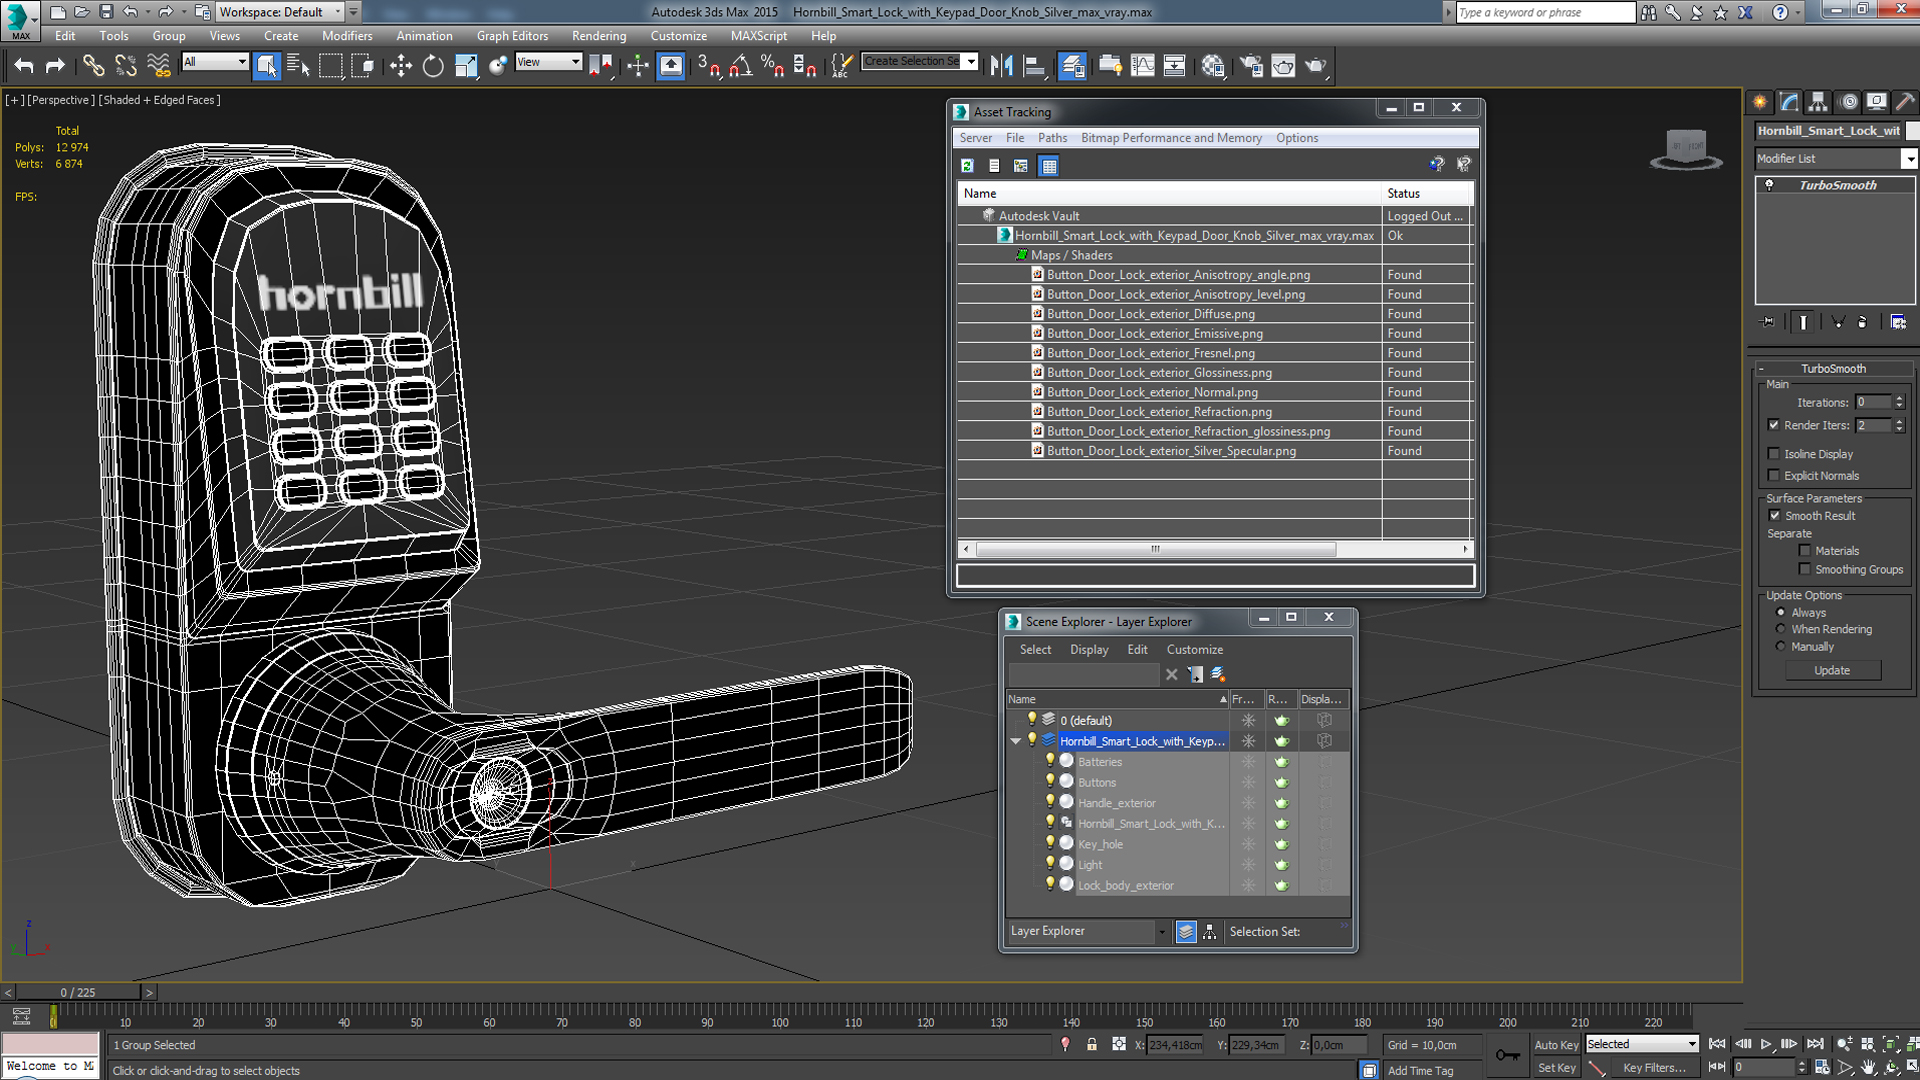1920x1080 pixels.
Task: Enable Separate by Materials checkbox
Action: [x=1805, y=551]
